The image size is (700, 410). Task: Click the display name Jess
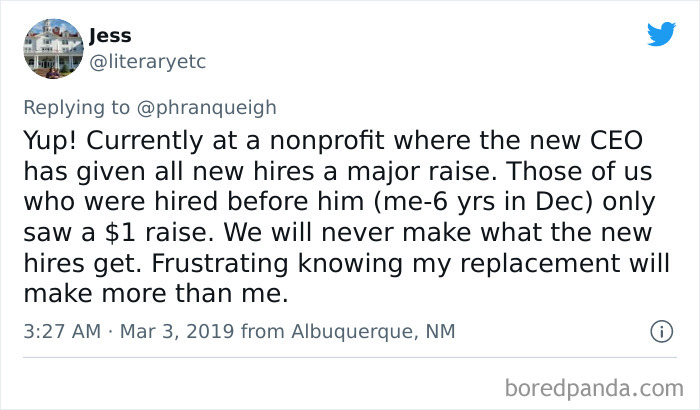110,36
